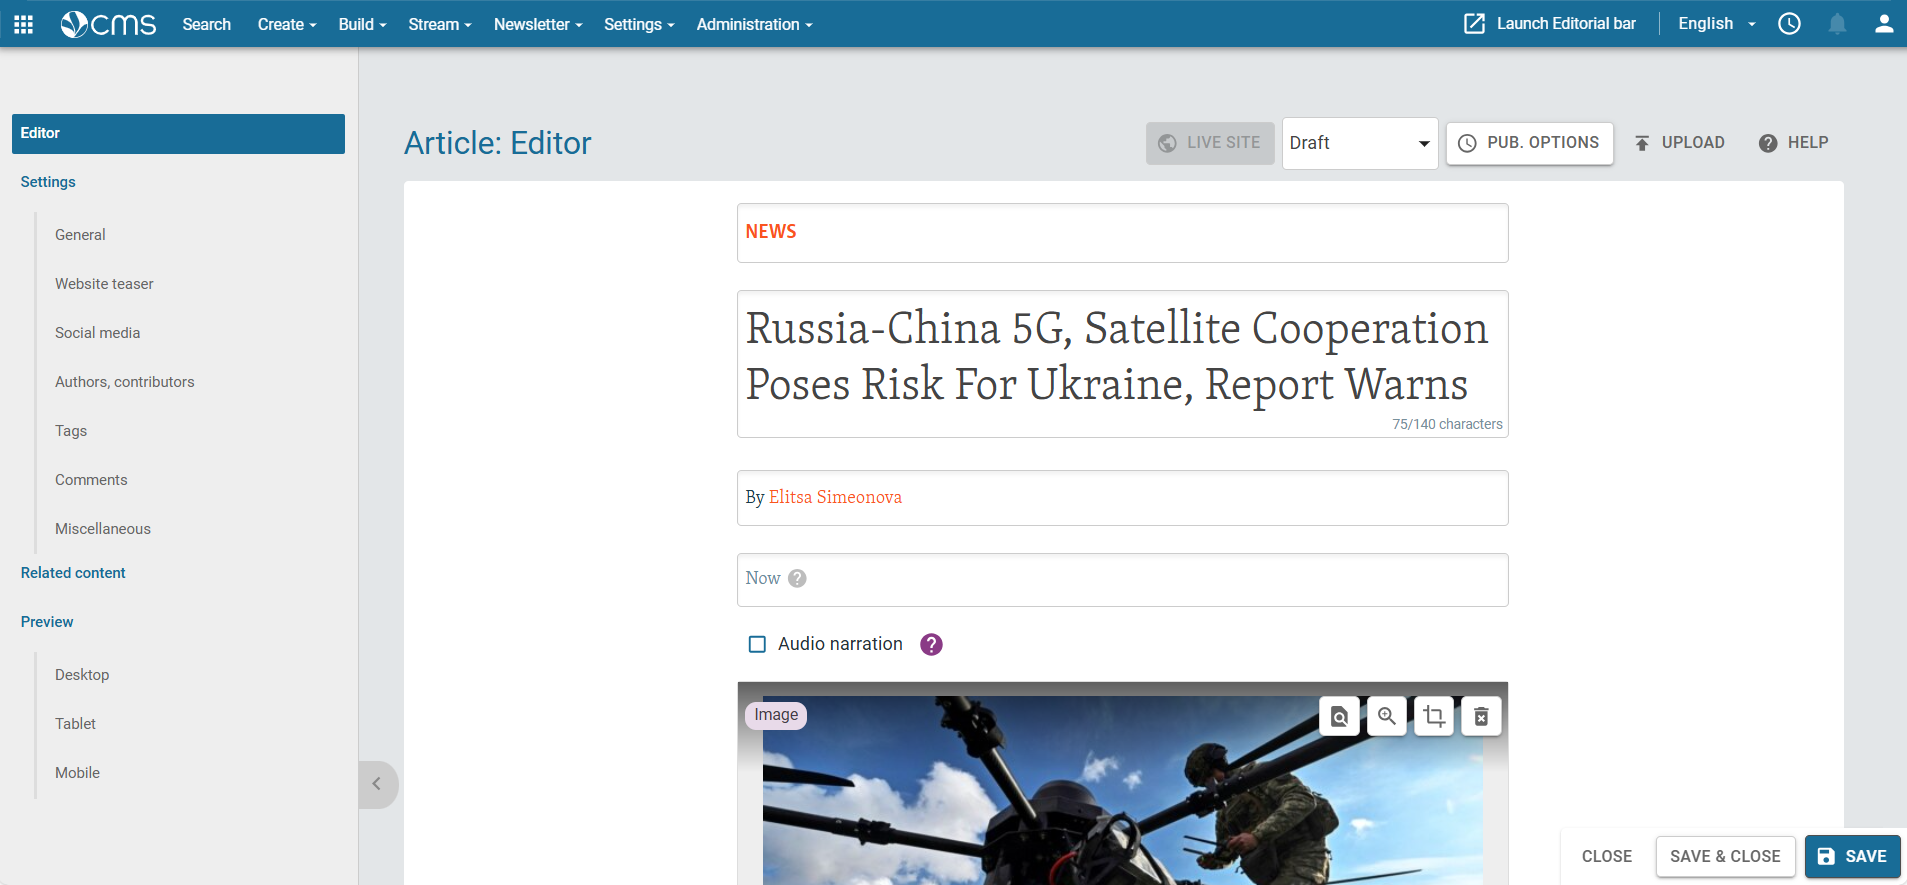The height and width of the screenshot is (885, 1907).
Task: Click the zoom magnifier icon on image
Action: 1386,716
